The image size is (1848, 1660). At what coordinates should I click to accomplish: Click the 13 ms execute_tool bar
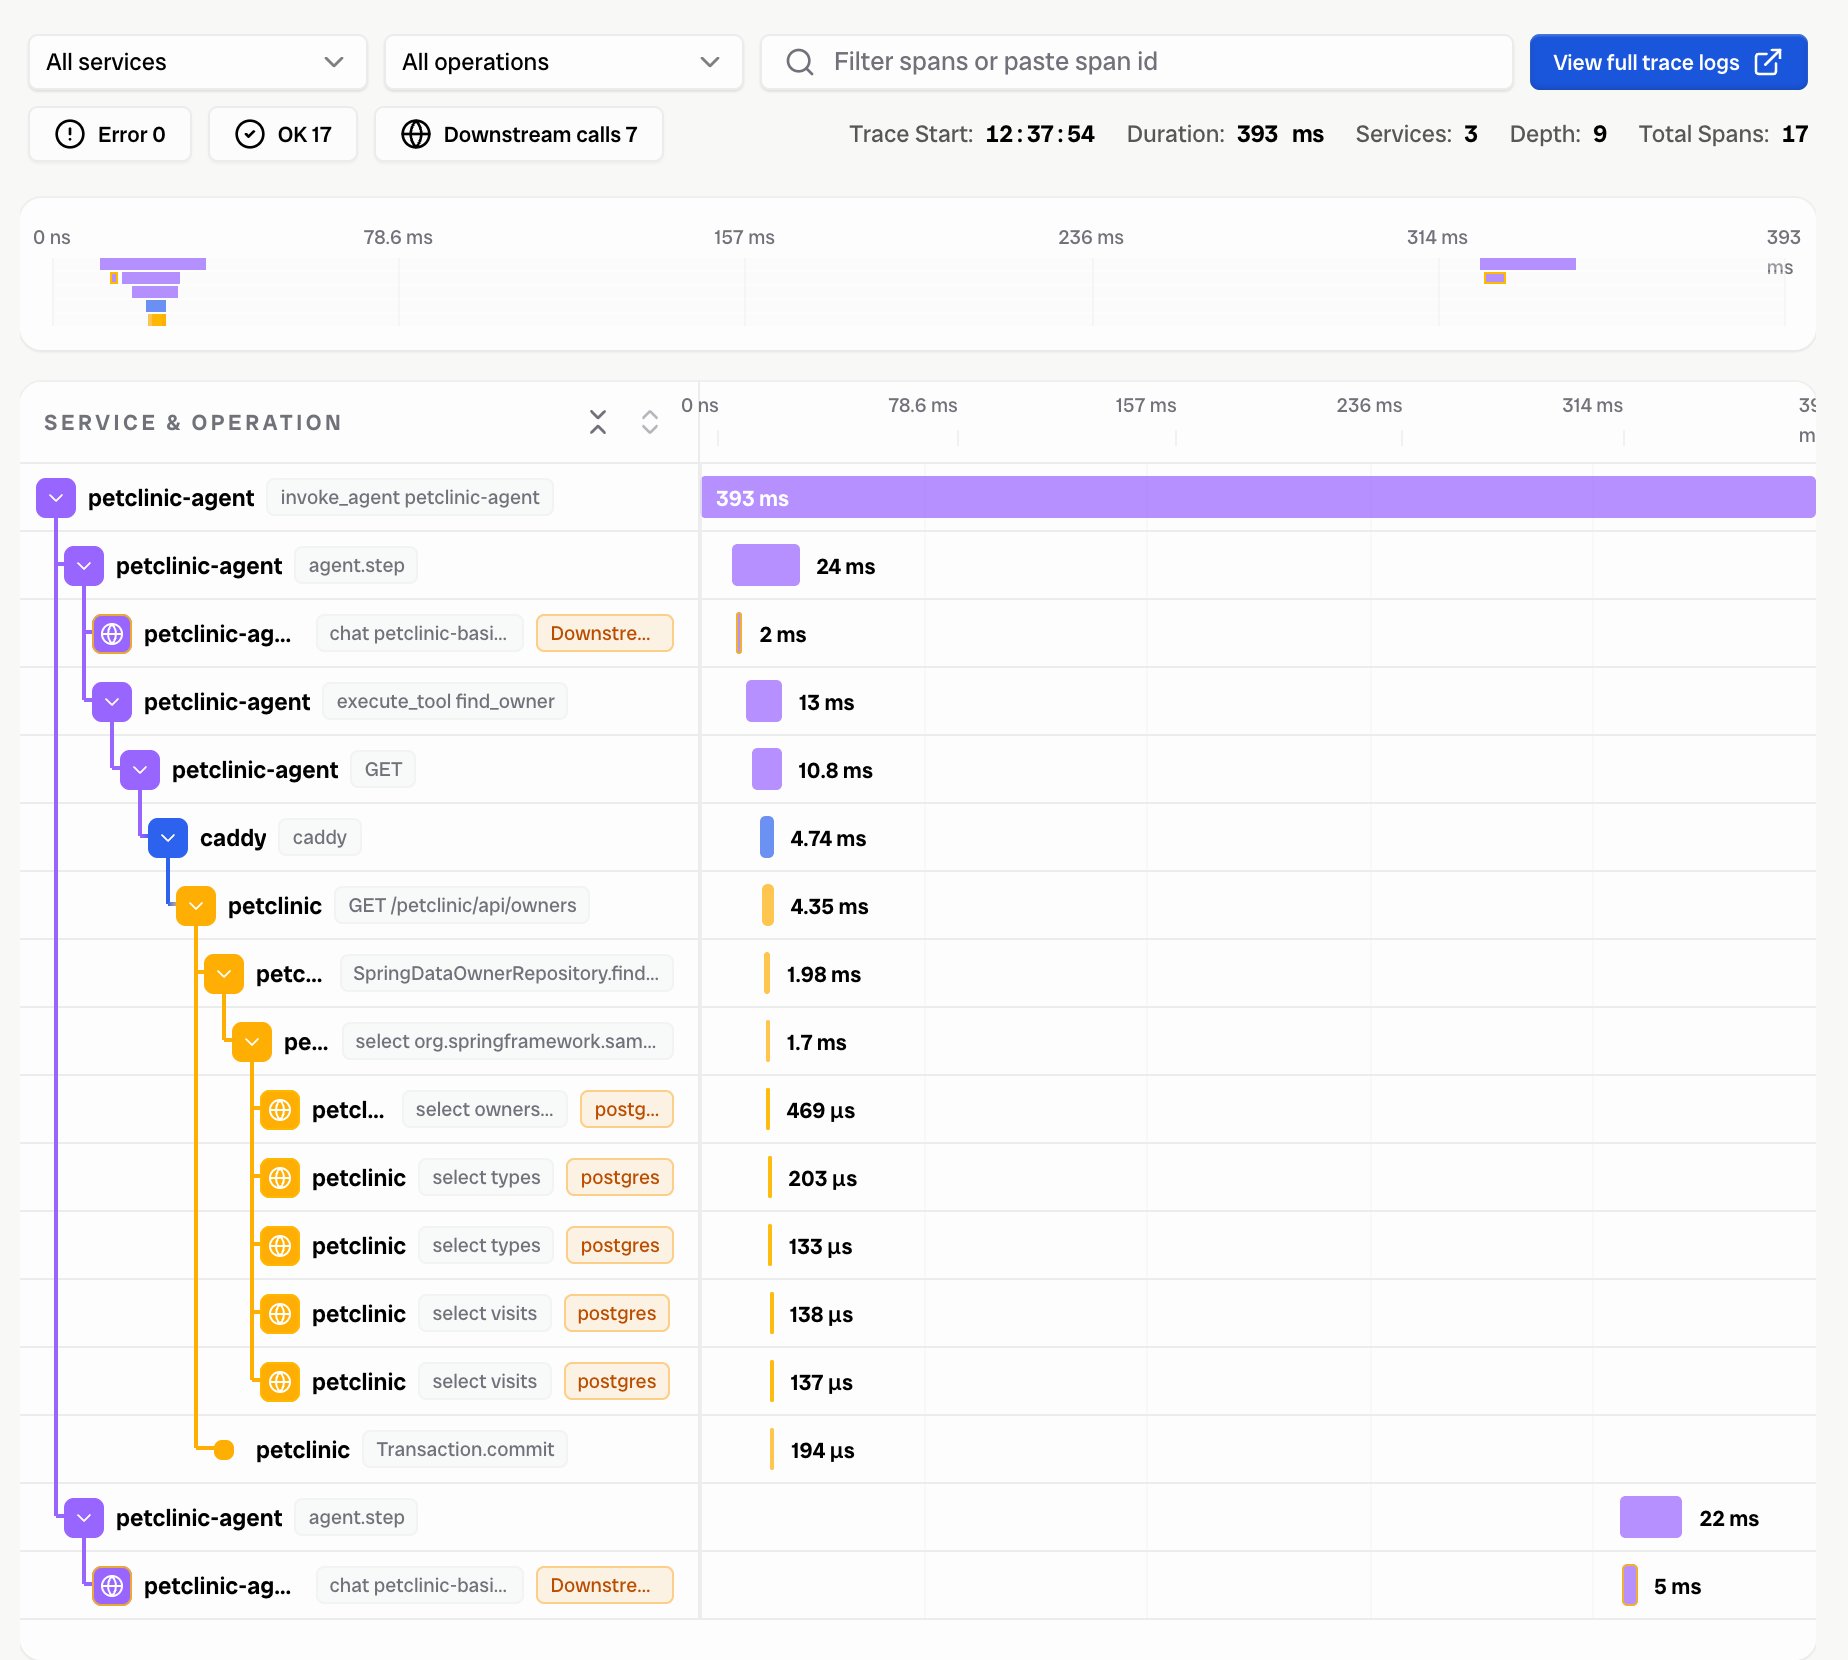[x=764, y=702]
